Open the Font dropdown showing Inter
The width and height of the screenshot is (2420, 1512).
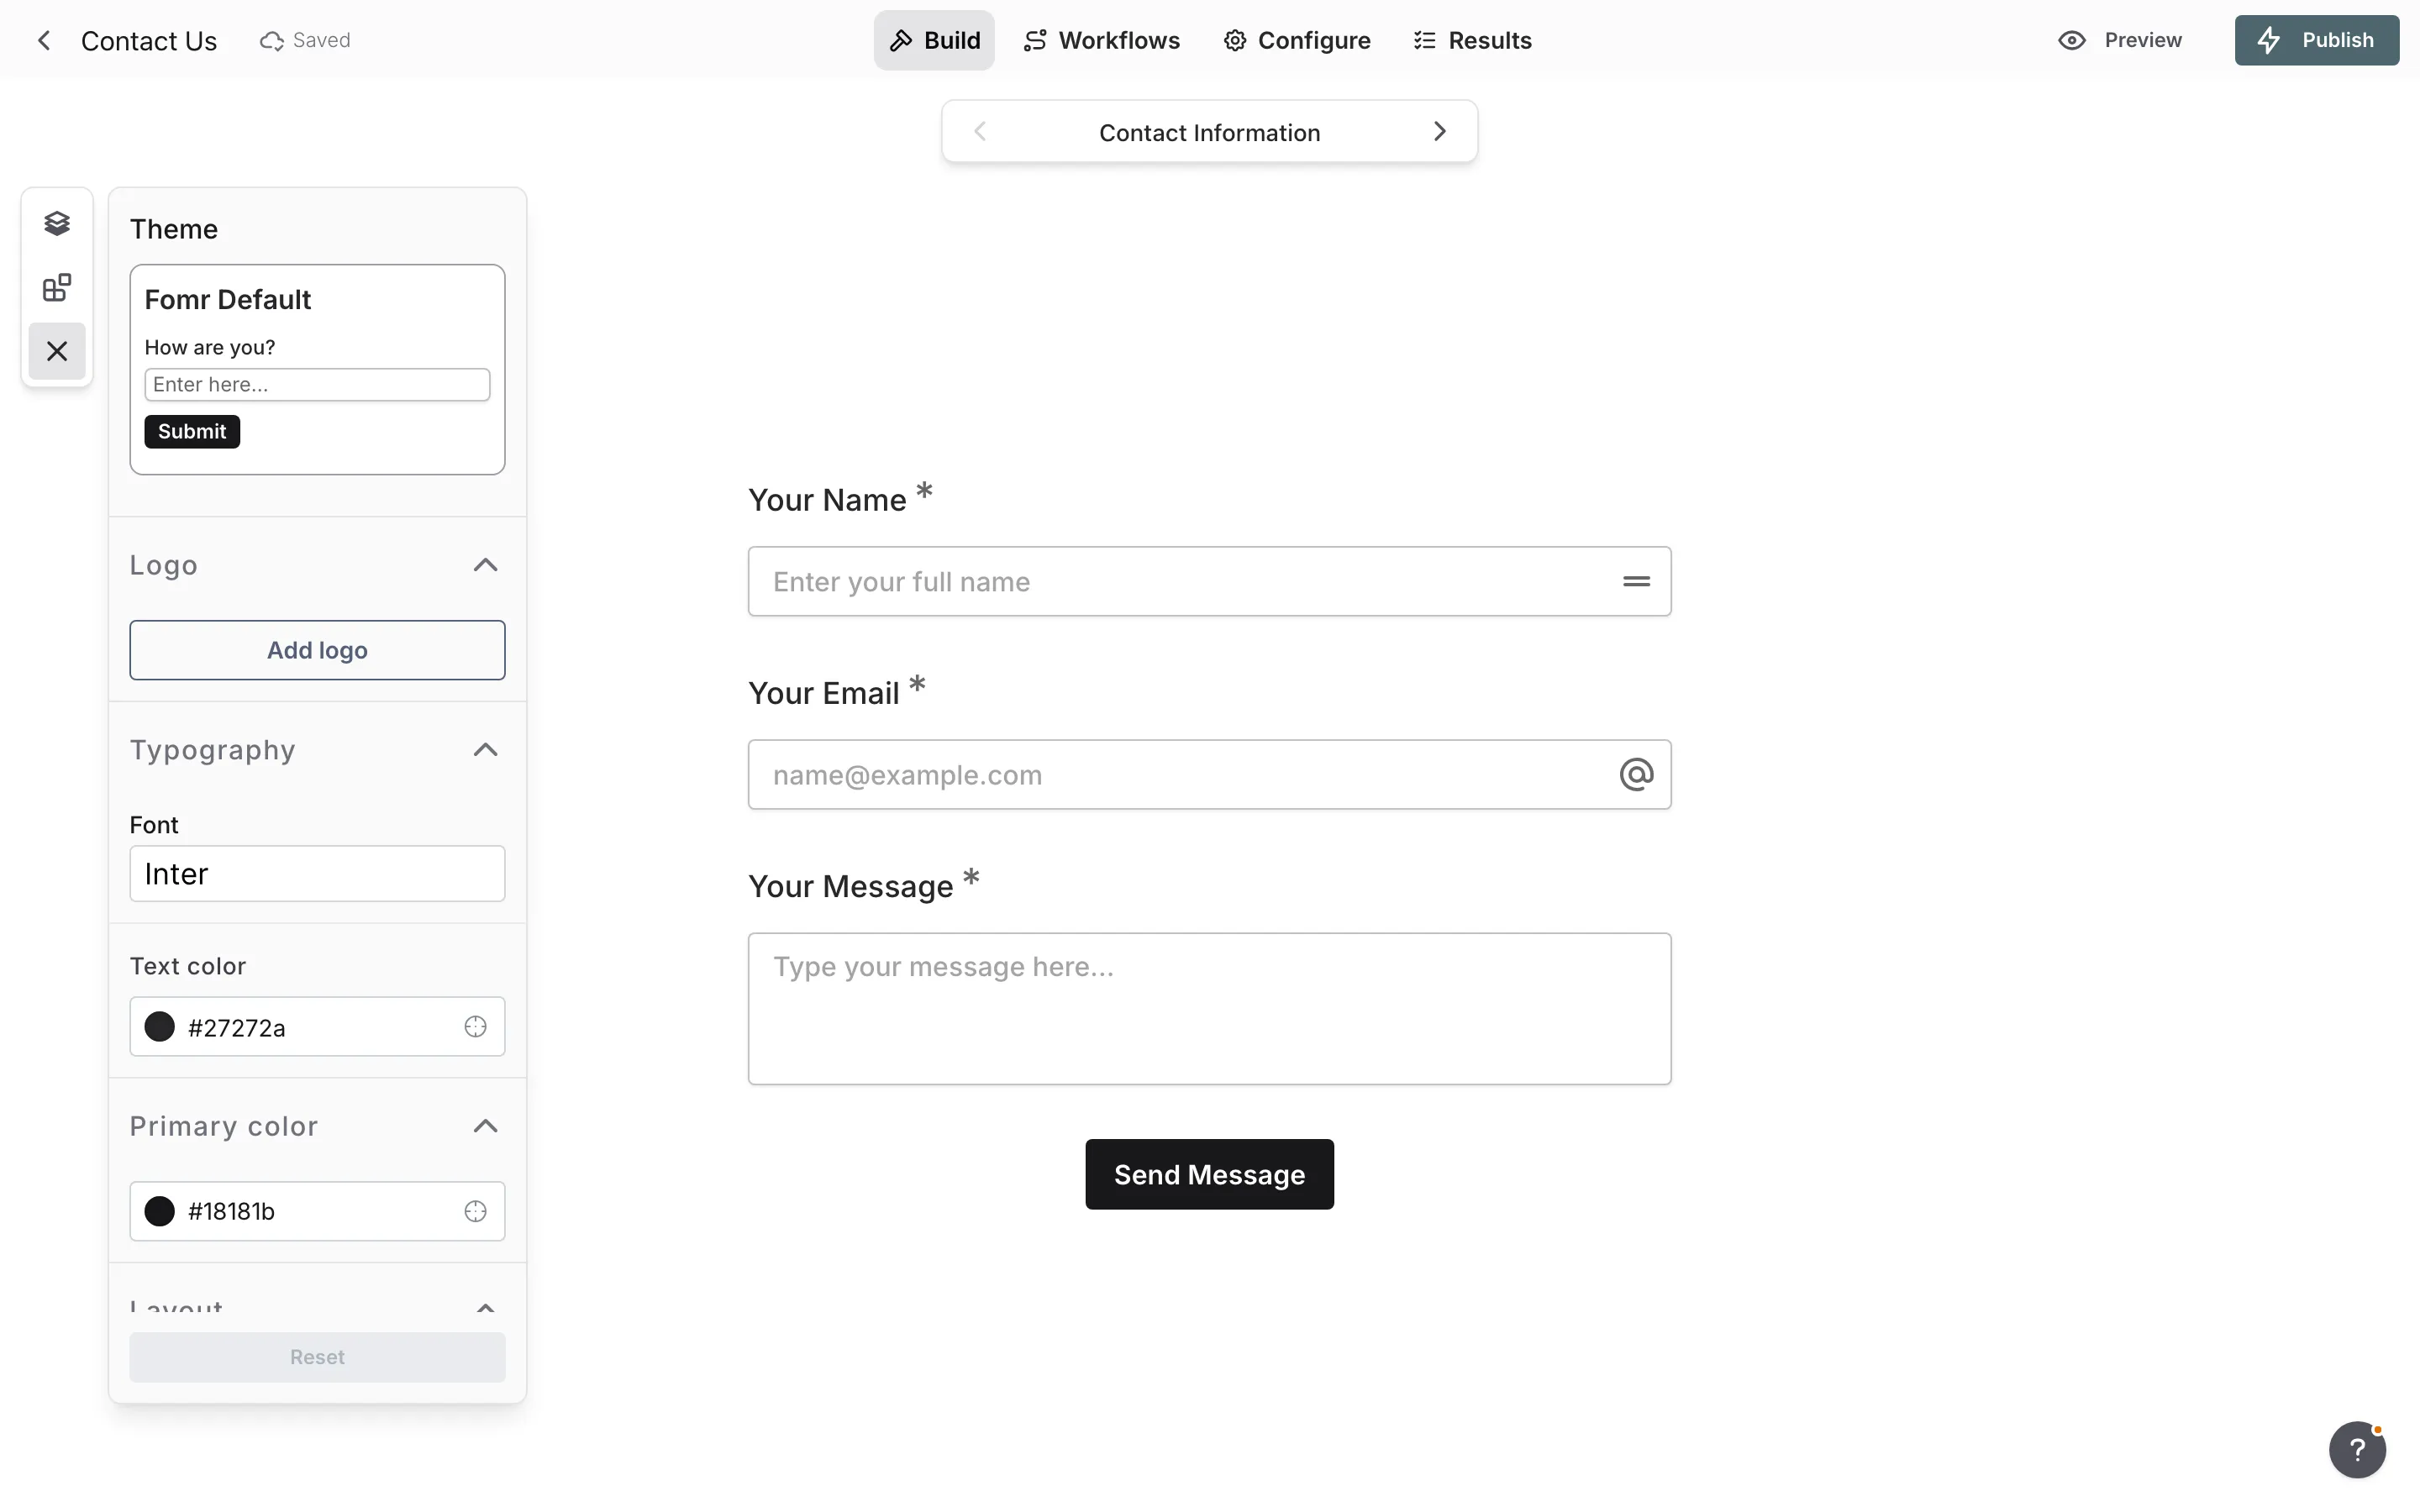pyautogui.click(x=317, y=874)
